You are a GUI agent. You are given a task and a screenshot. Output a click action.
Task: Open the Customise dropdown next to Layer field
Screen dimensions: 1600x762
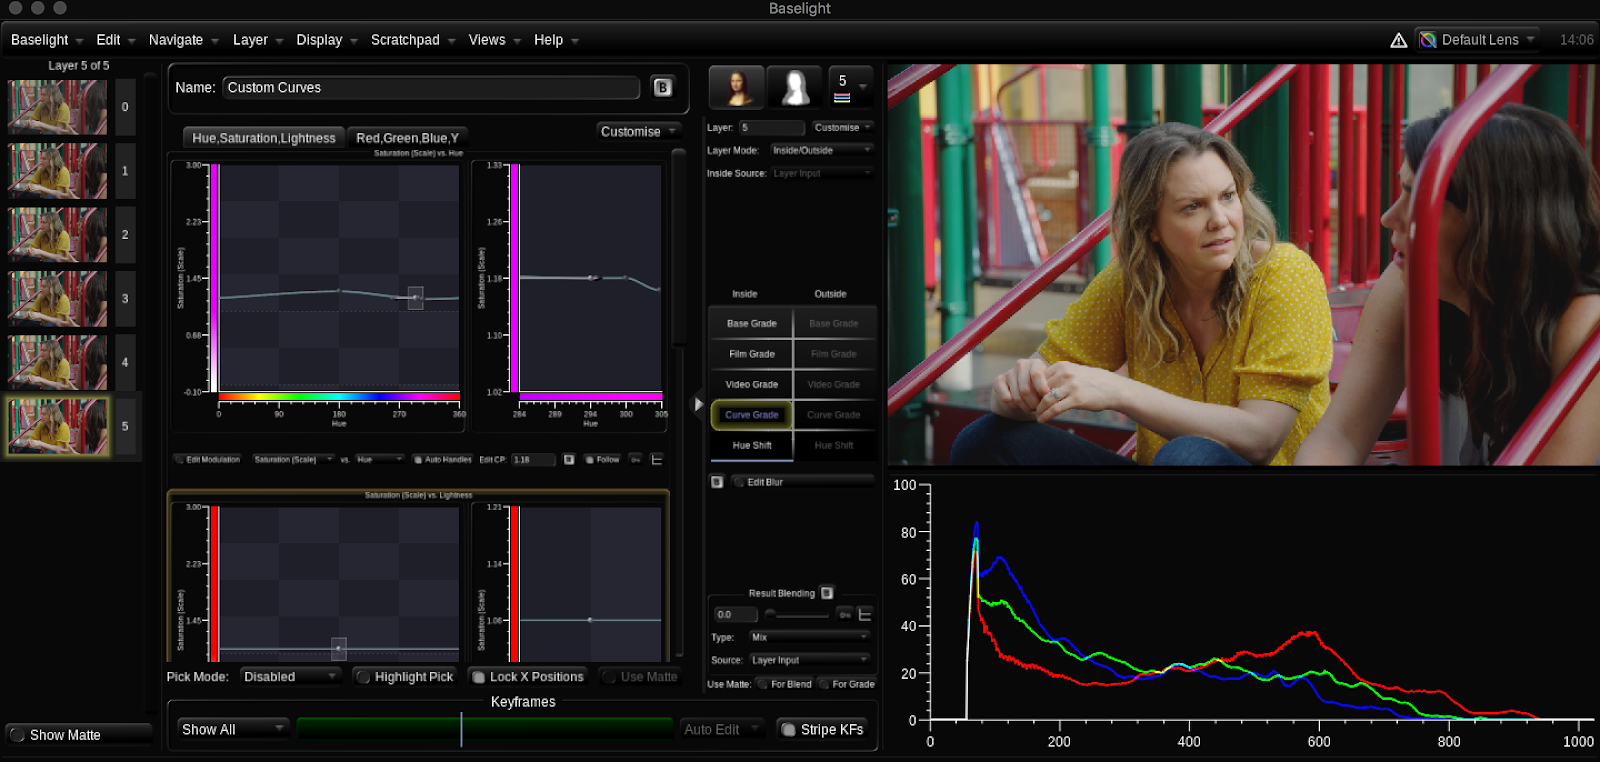coord(842,127)
